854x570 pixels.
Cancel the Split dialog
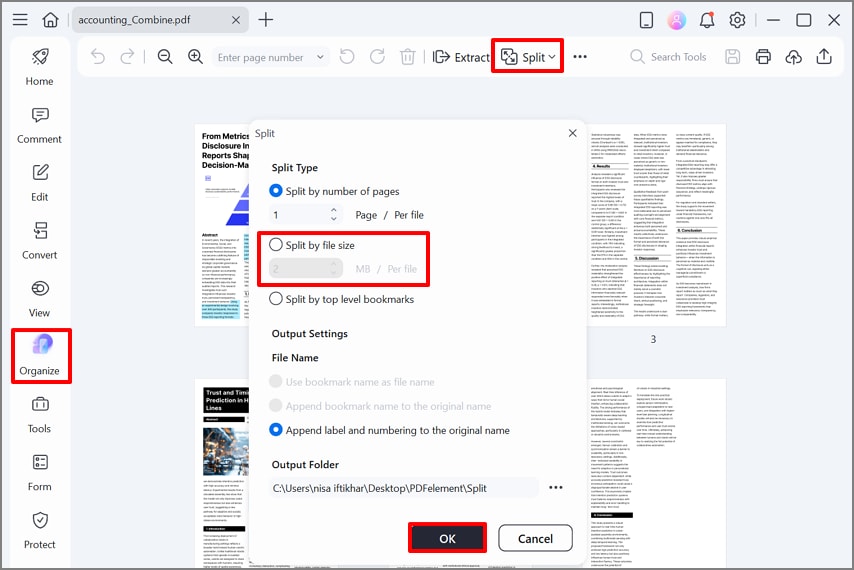point(535,538)
